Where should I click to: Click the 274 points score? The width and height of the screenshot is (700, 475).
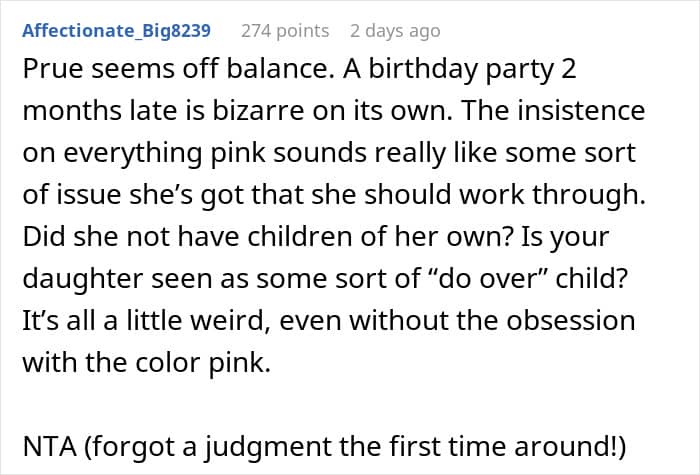pos(285,31)
